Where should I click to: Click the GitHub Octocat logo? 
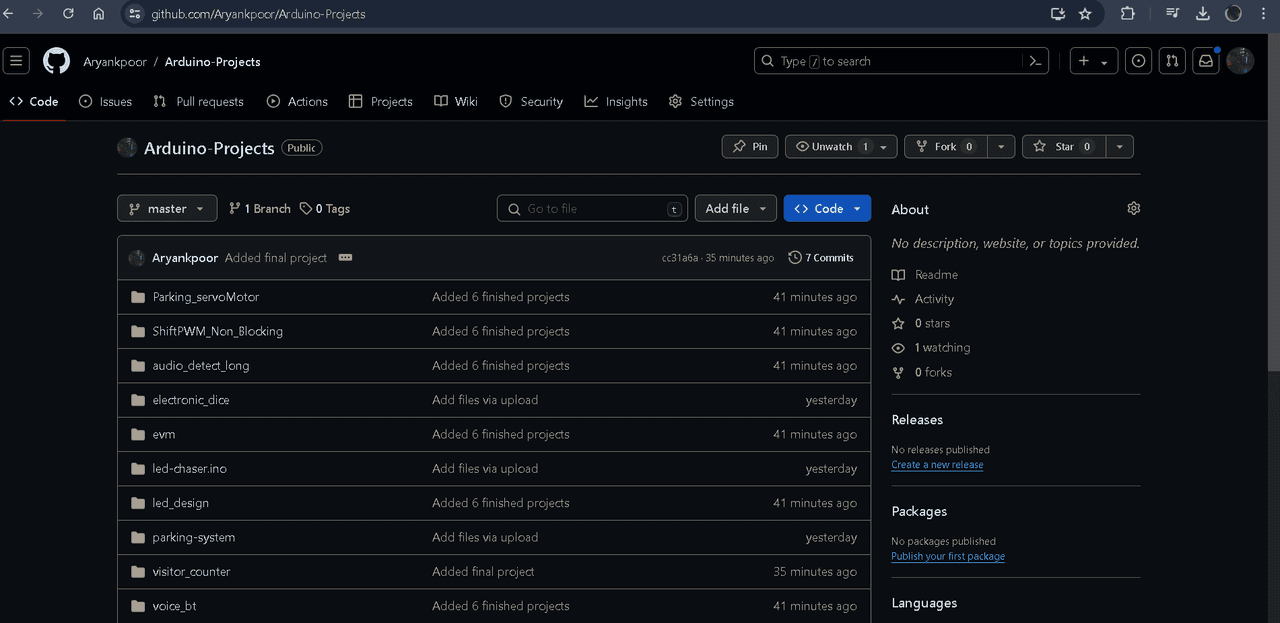click(56, 61)
